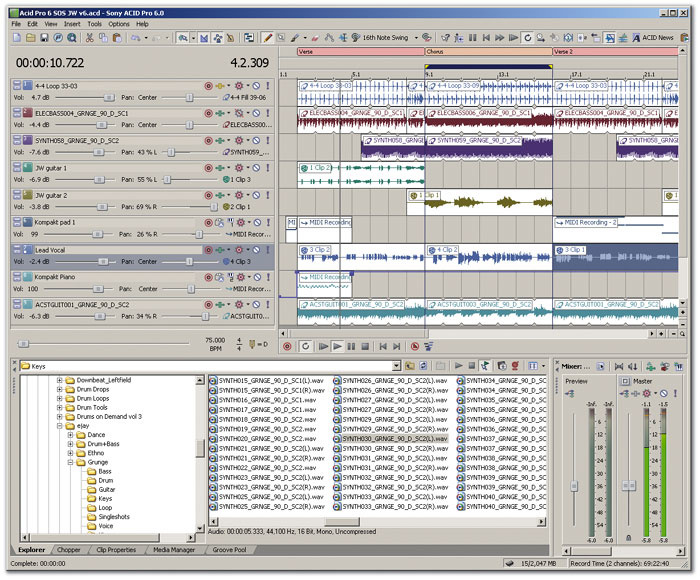
Task: Go up one folder in Explorer
Action: click(x=409, y=366)
